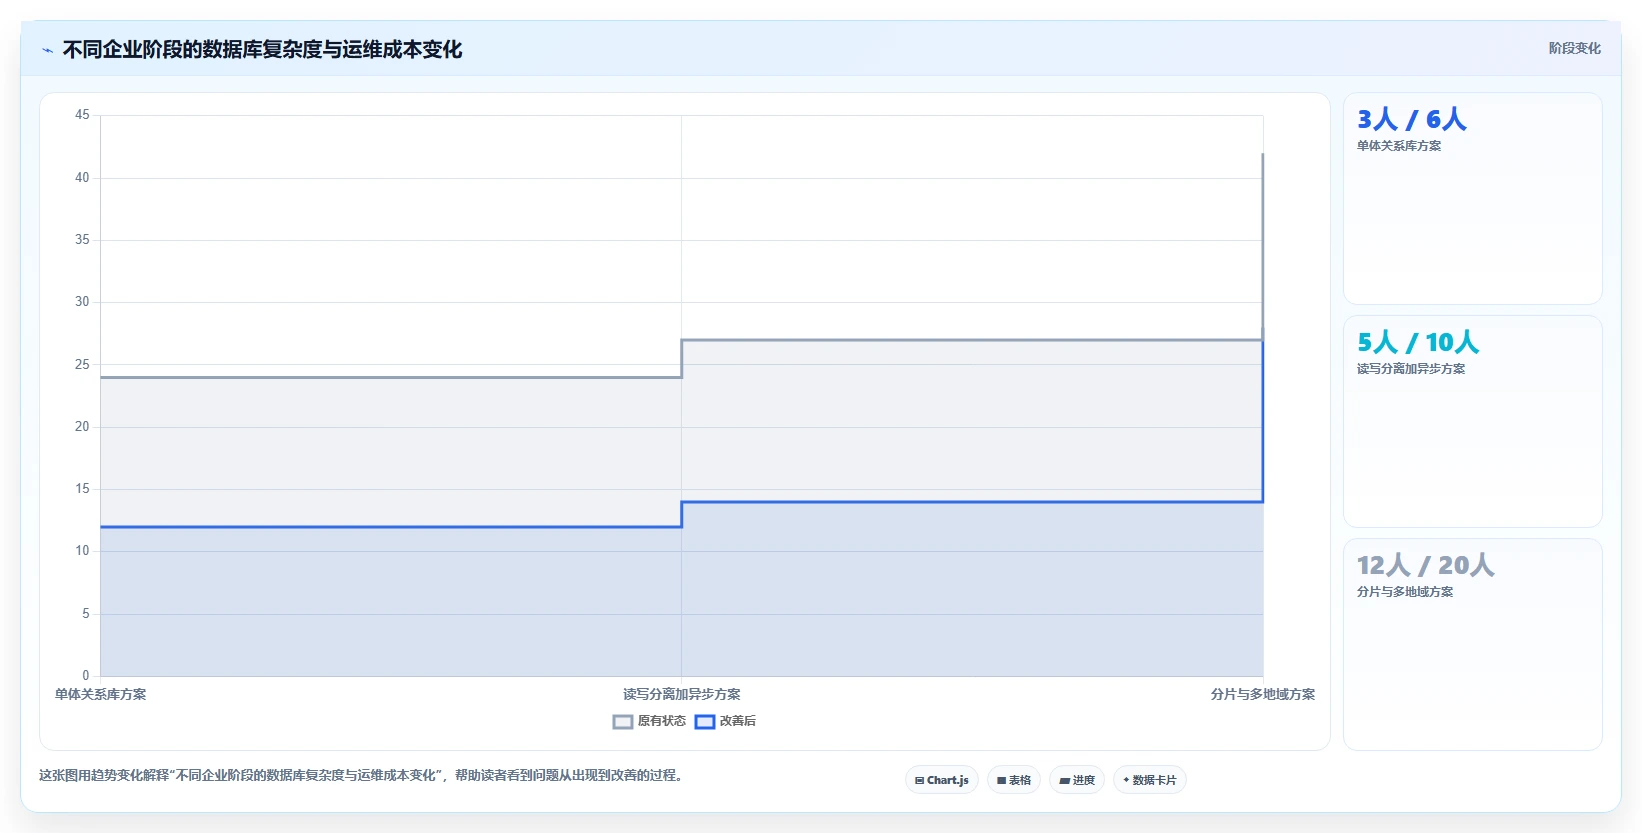The height and width of the screenshot is (833, 1642).
Task: Open the 3人 / 6人 data card
Action: (1473, 198)
